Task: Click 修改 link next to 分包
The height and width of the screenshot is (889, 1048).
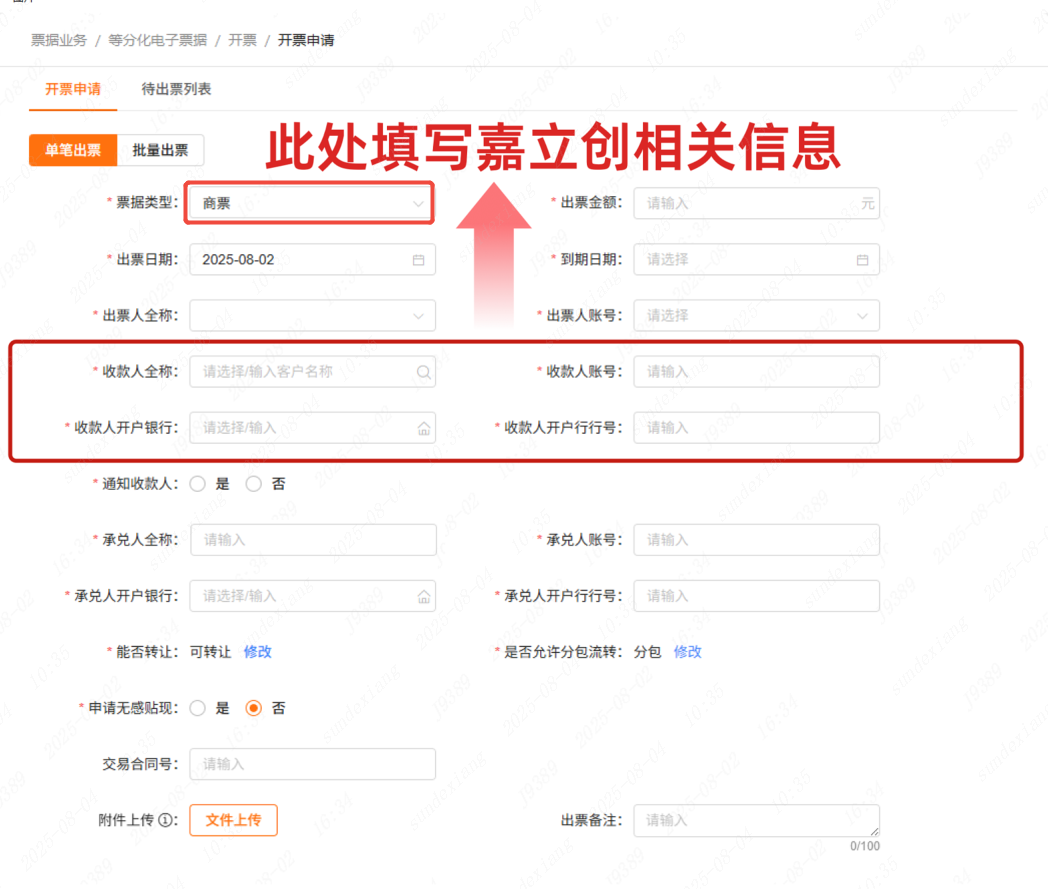Action: click(x=687, y=652)
